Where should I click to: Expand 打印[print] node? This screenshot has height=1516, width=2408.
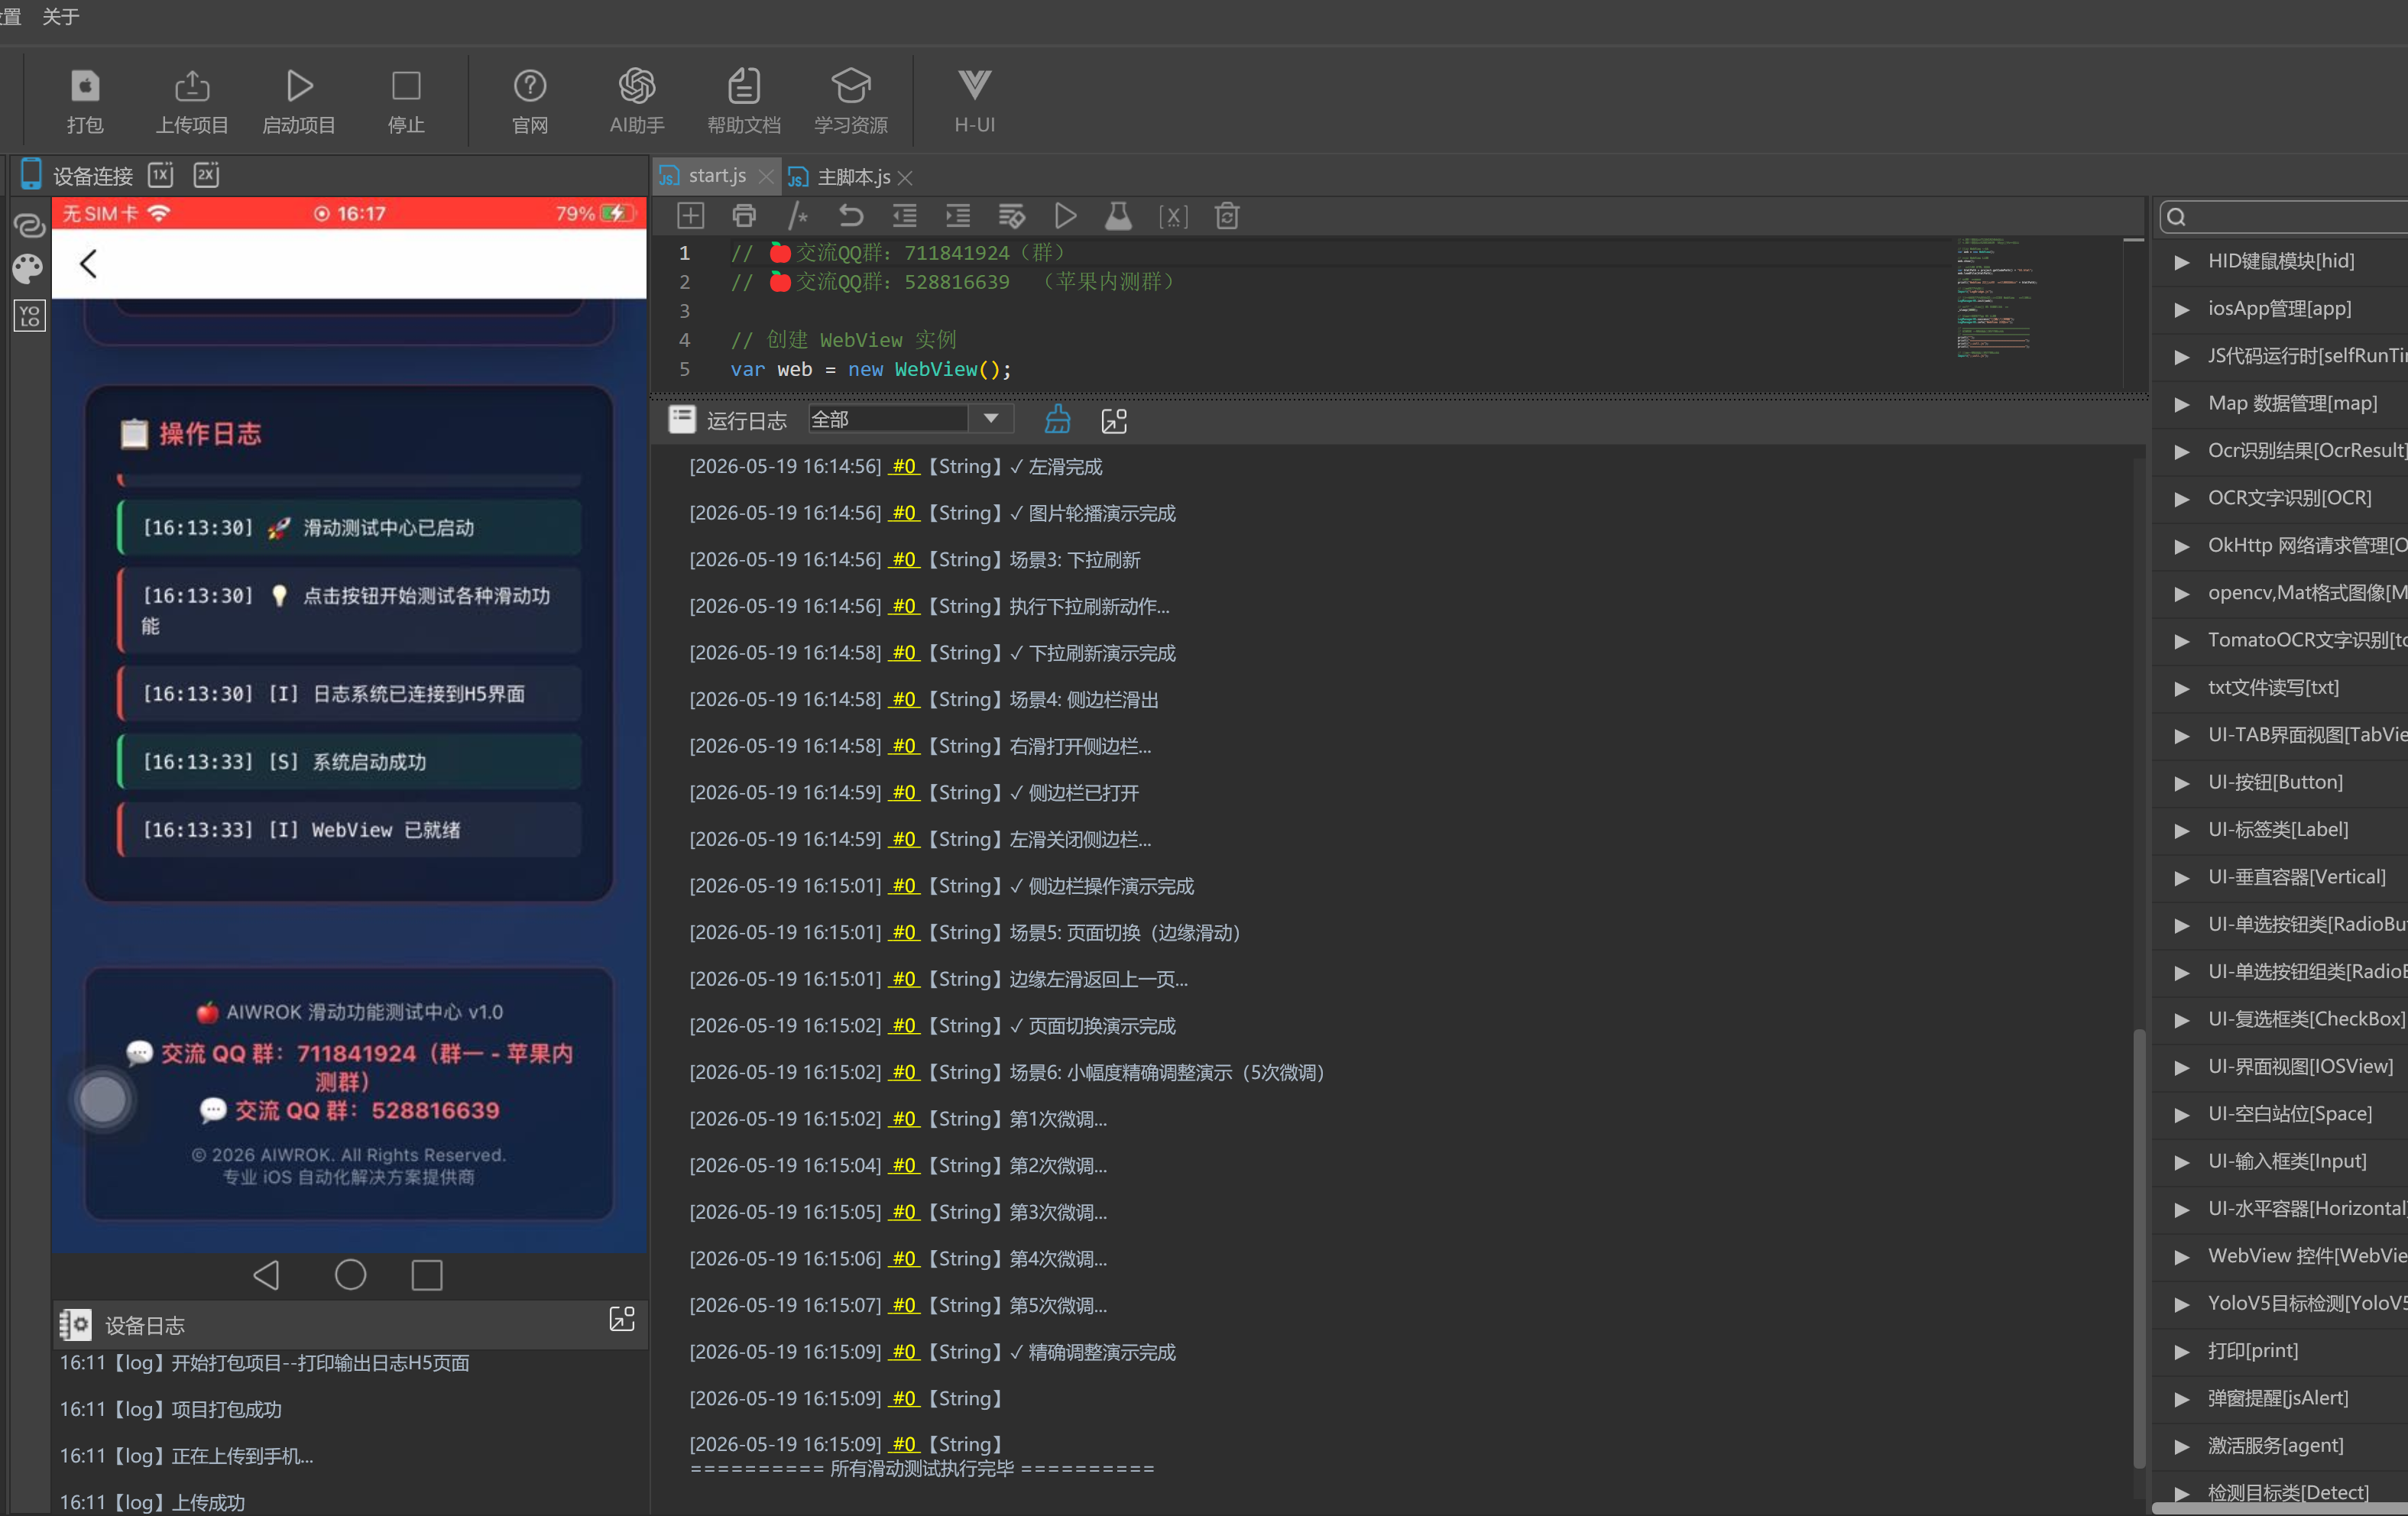[2183, 1351]
